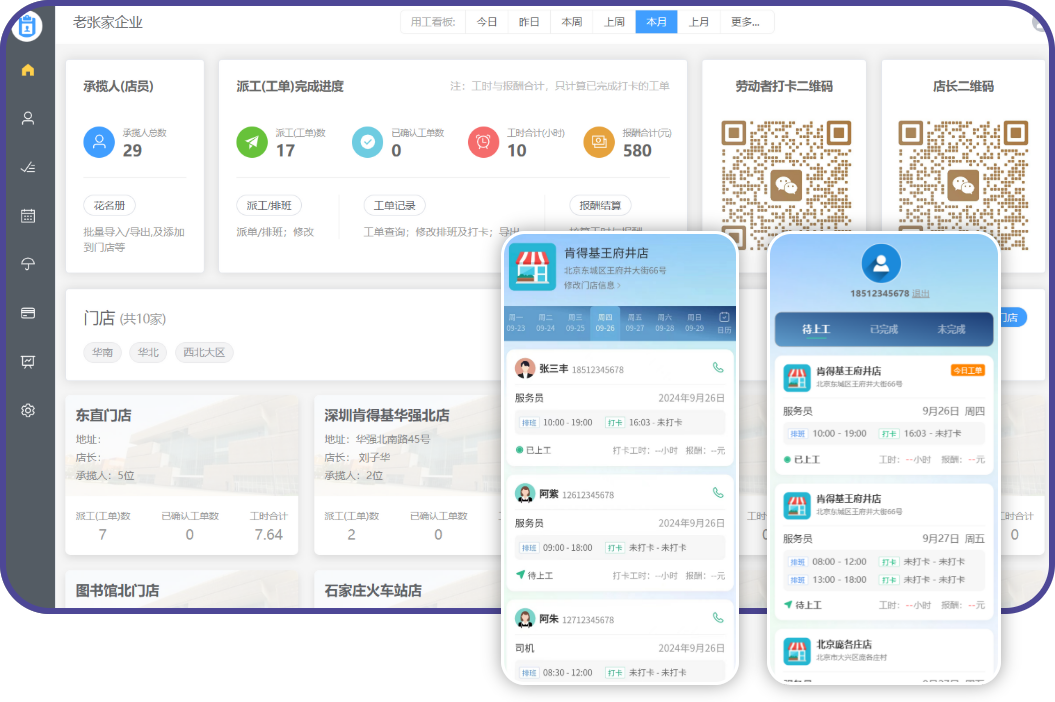Open the 工单记录 button
This screenshot has height=702, width=1055.
pyautogui.click(x=394, y=205)
